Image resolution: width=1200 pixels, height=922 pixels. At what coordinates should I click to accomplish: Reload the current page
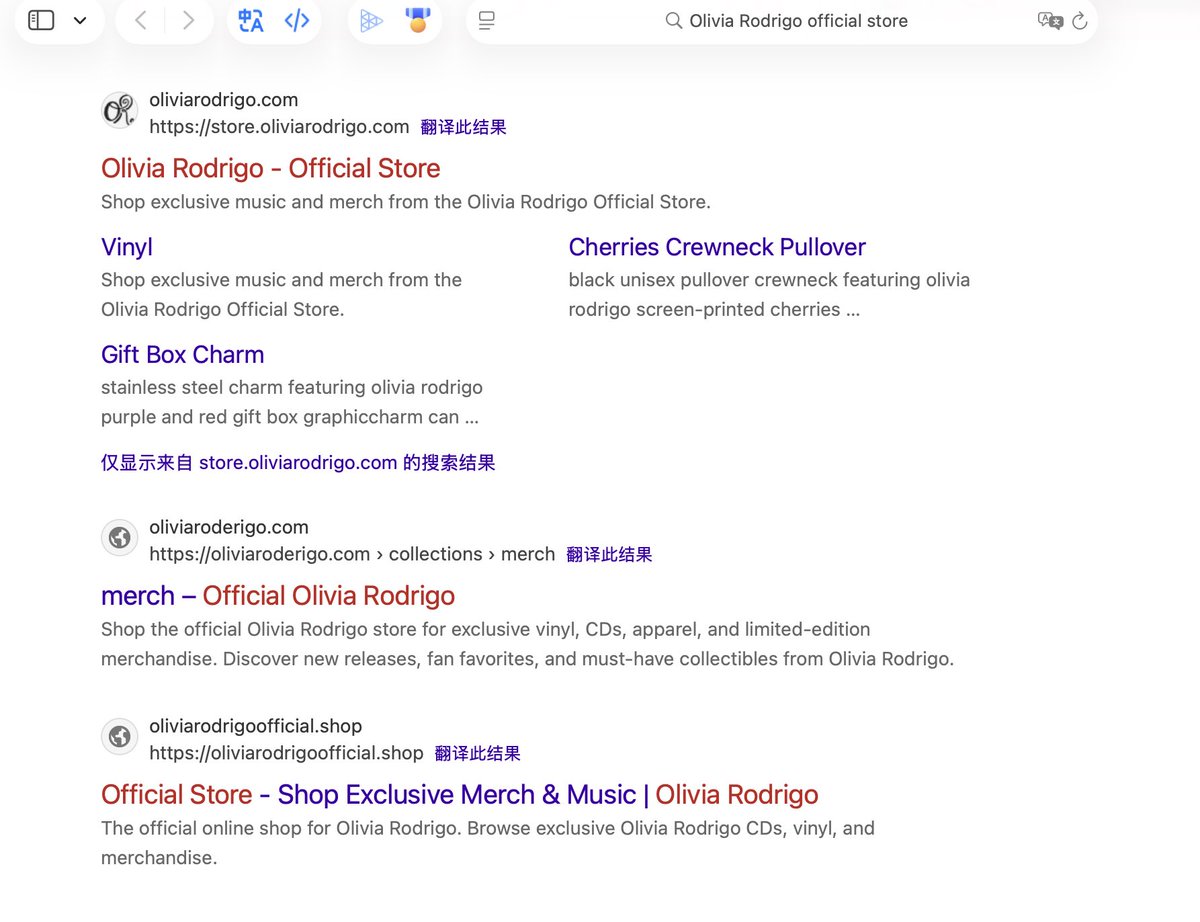1080,21
